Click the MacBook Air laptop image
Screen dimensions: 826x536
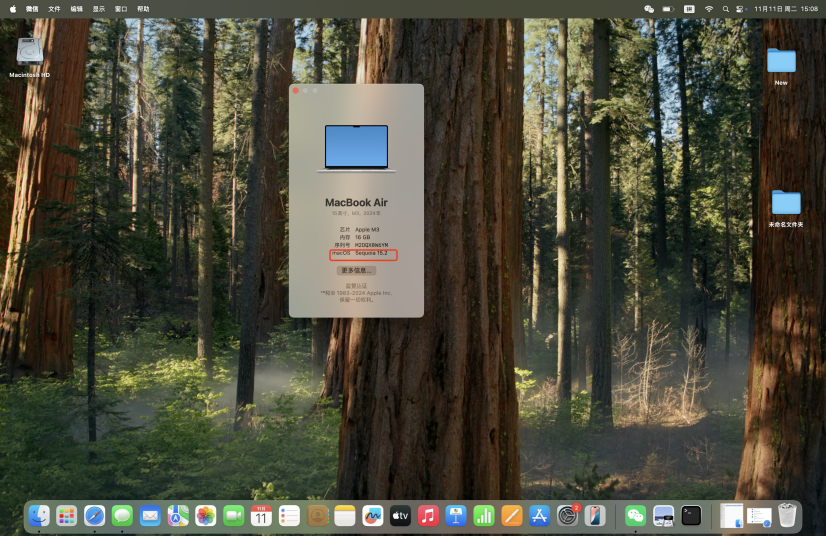(356, 149)
